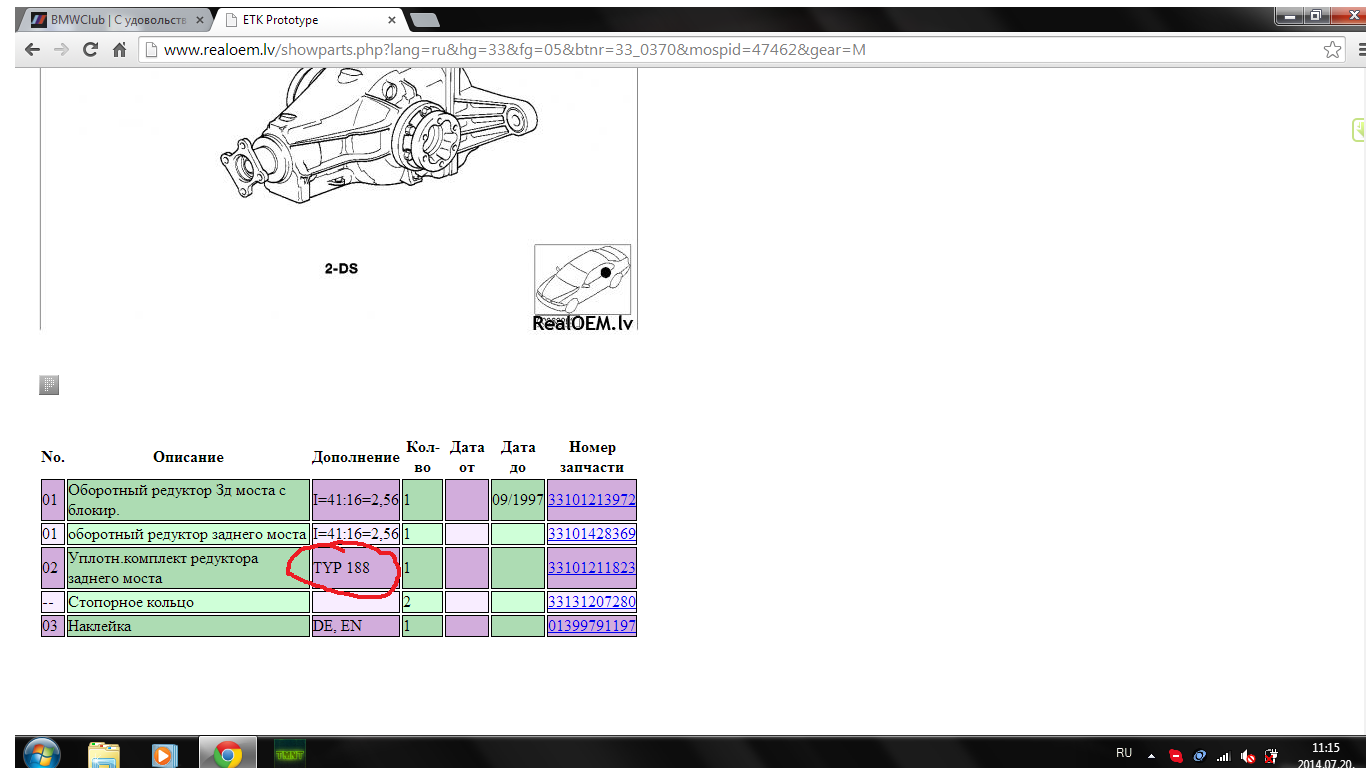The image size is (1366, 768).
Task: Click the browser forward arrow
Action: coord(60,50)
